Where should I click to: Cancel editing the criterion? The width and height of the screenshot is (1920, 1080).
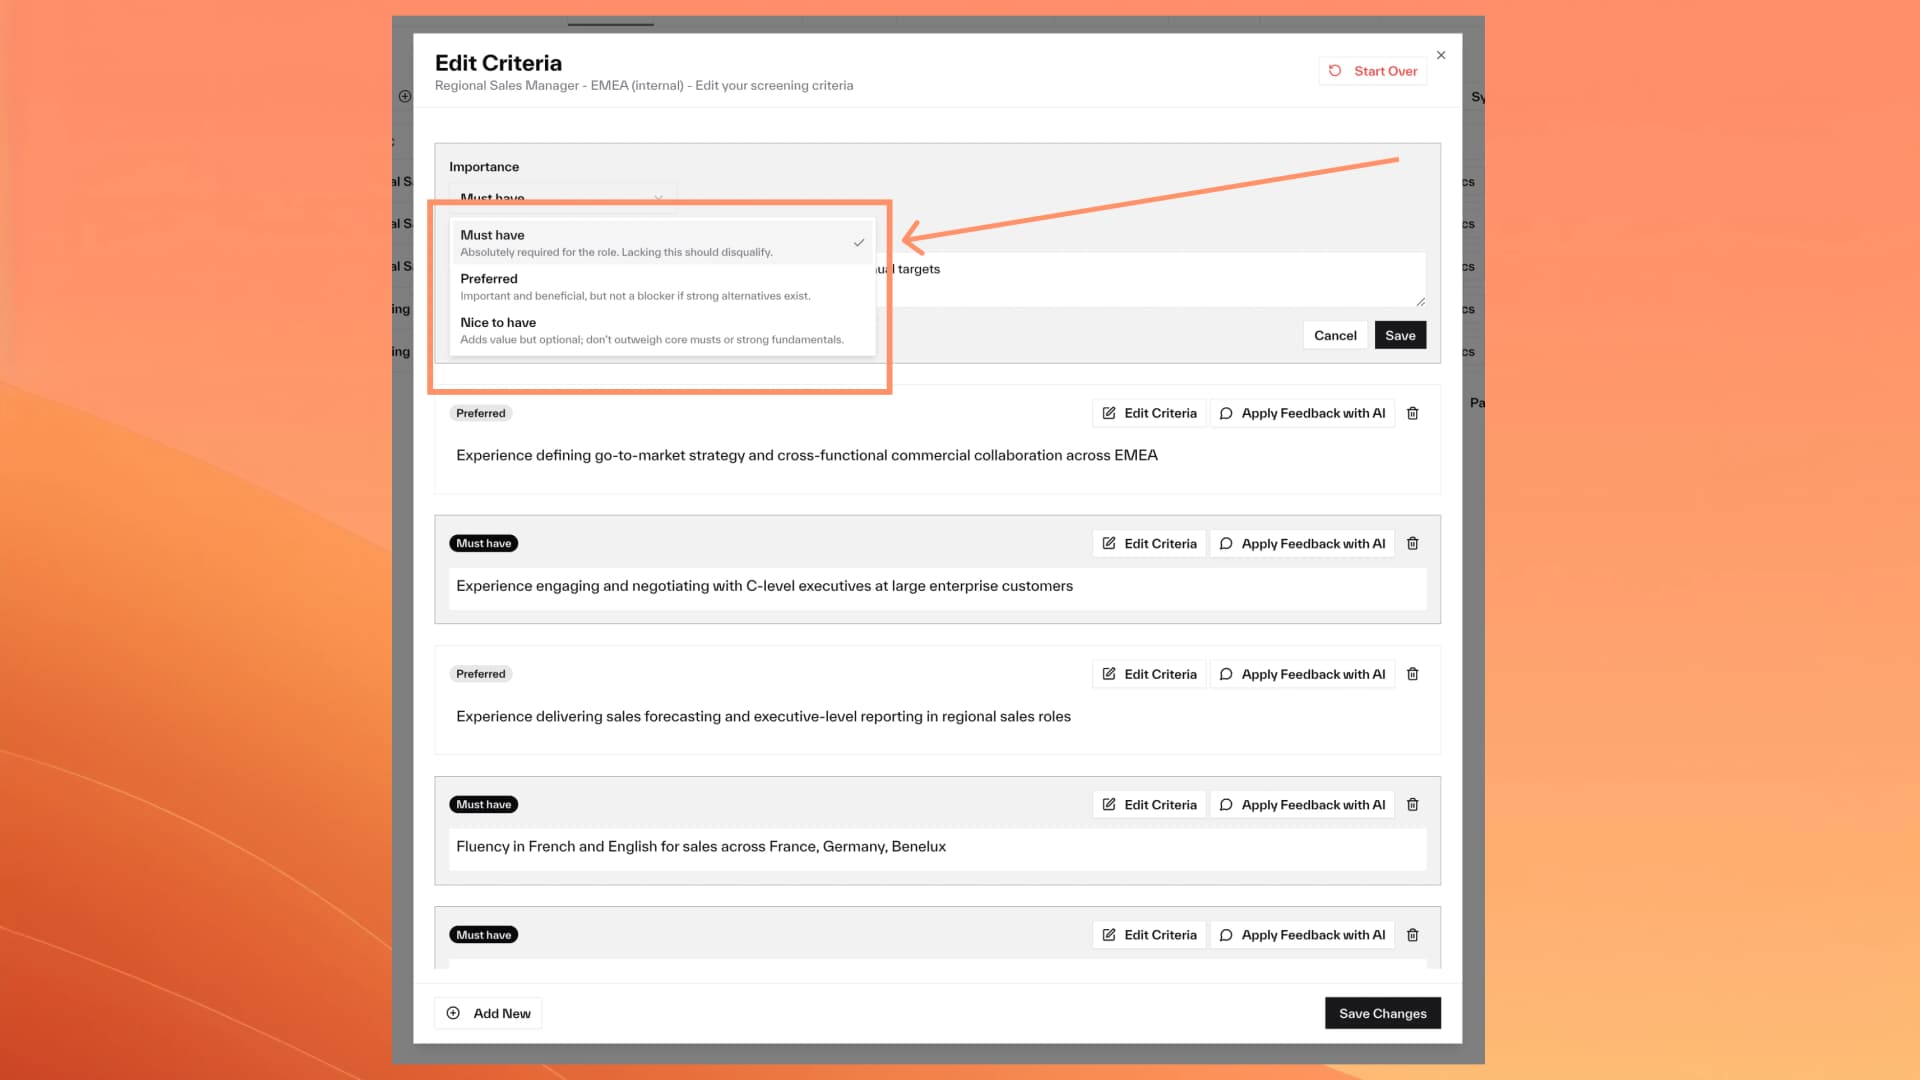tap(1335, 335)
